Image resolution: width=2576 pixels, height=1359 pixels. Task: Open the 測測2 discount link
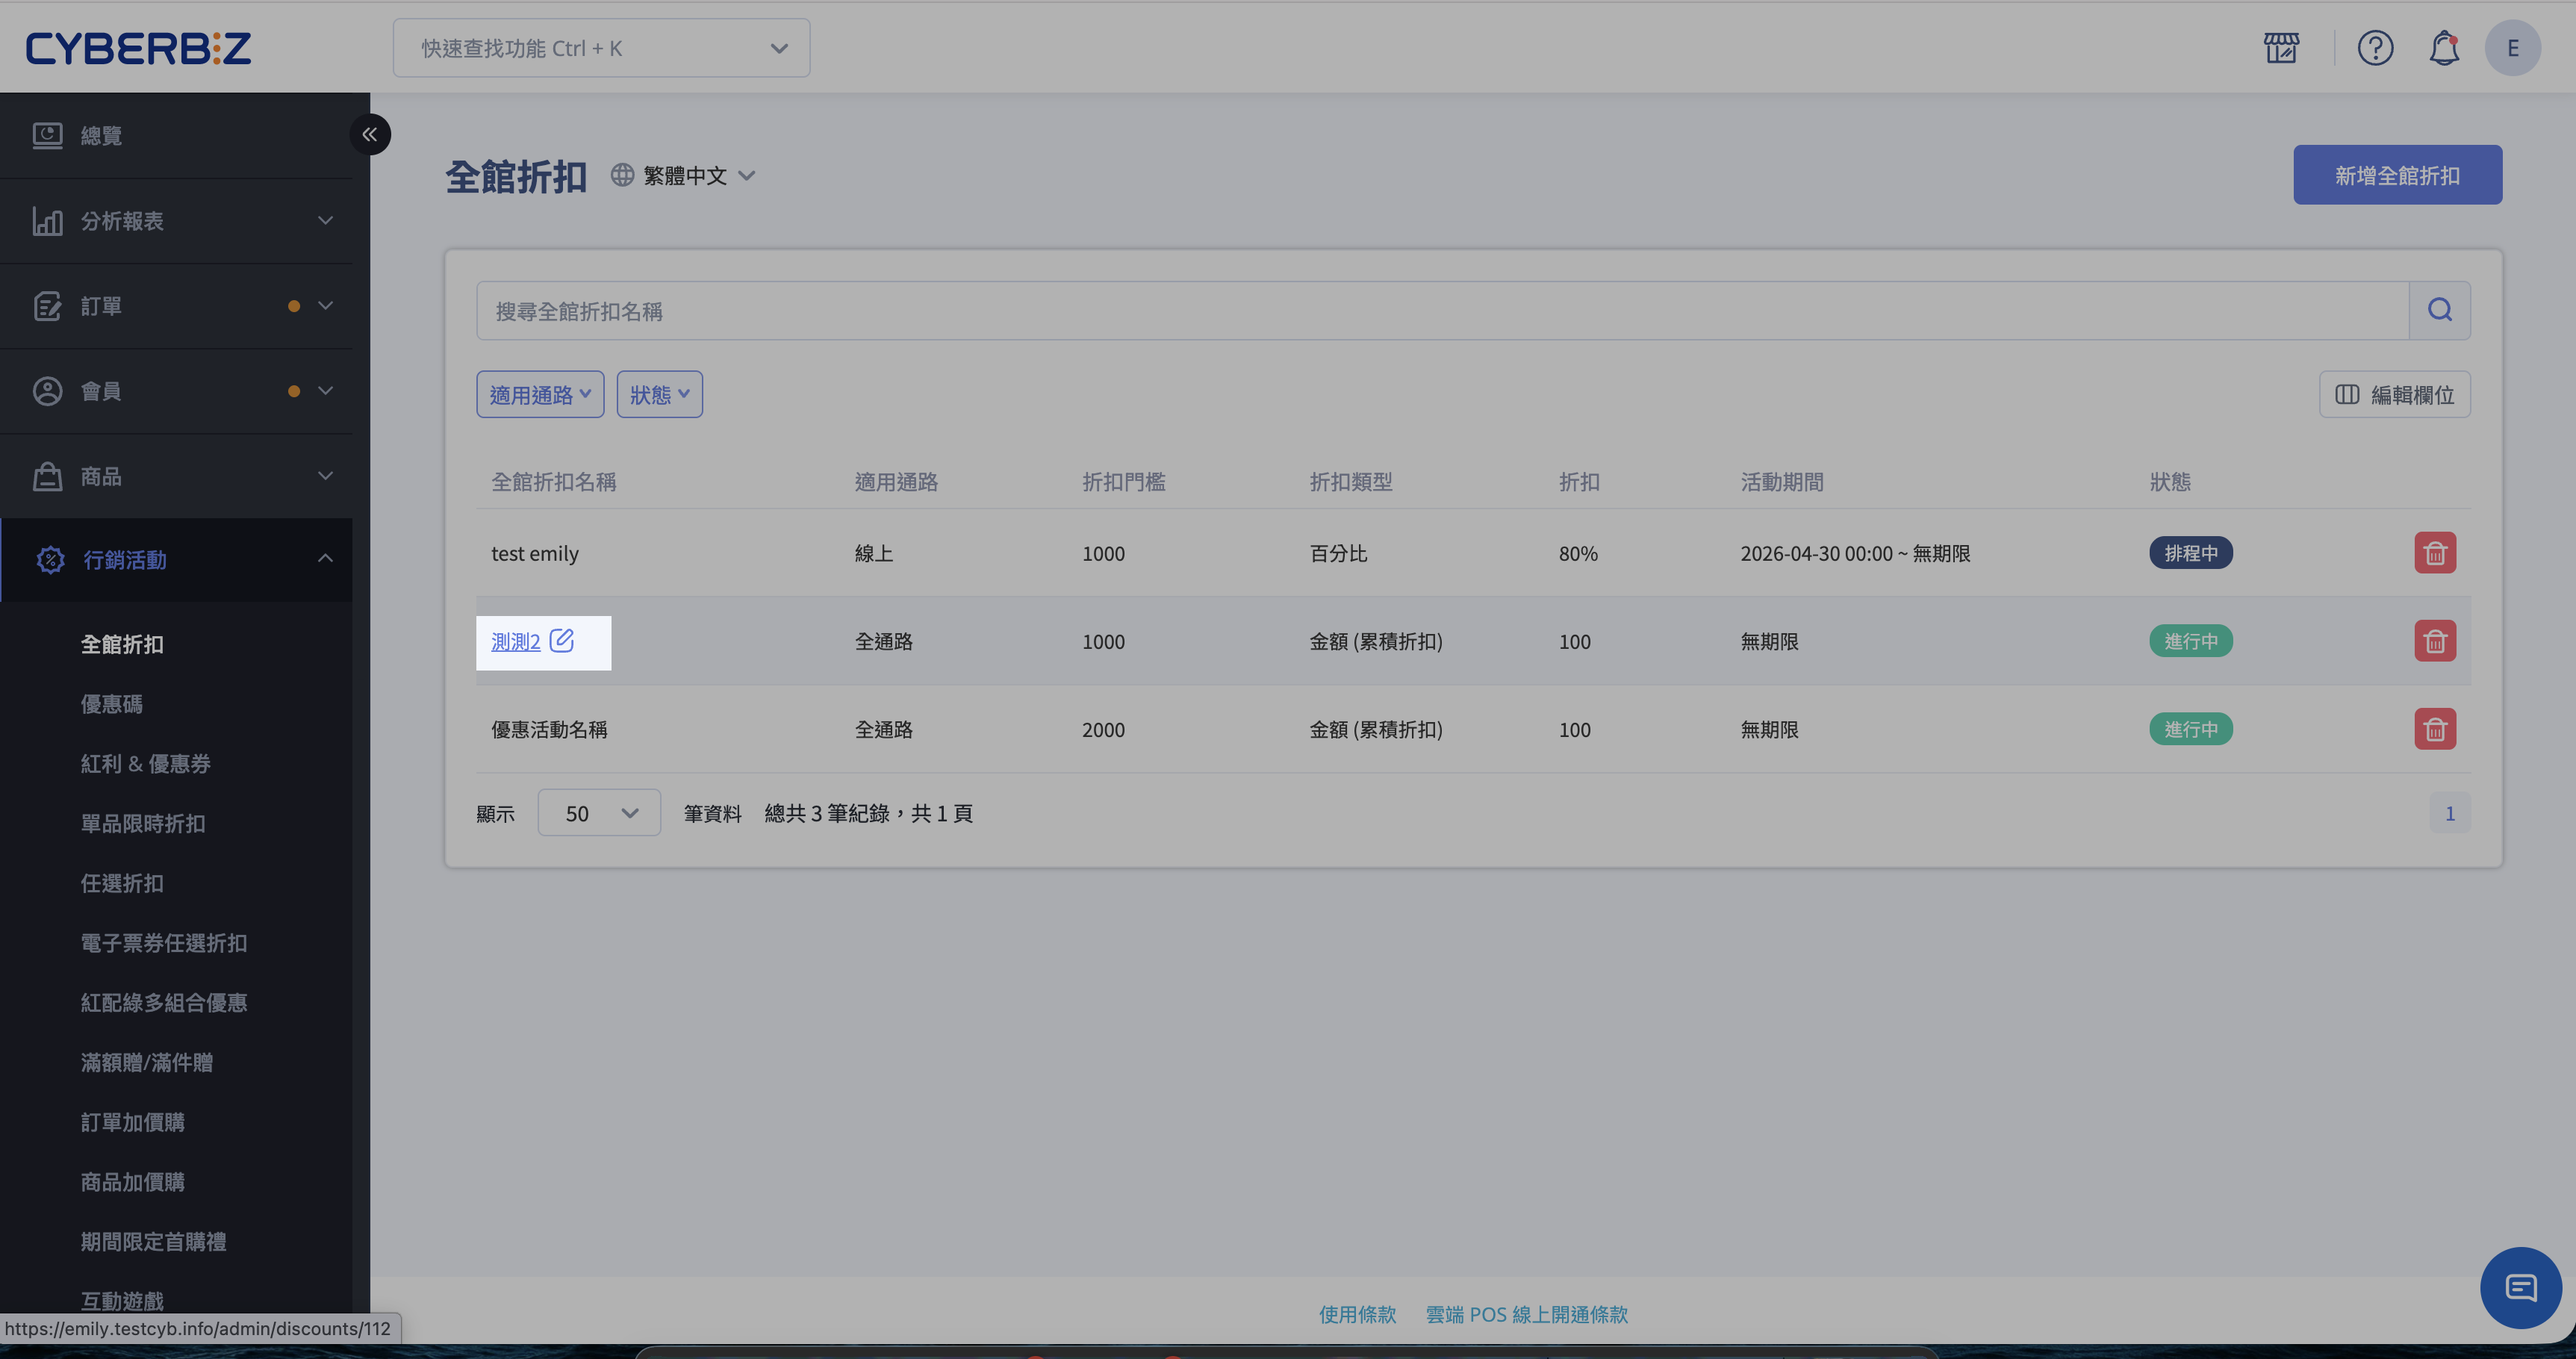coord(516,642)
